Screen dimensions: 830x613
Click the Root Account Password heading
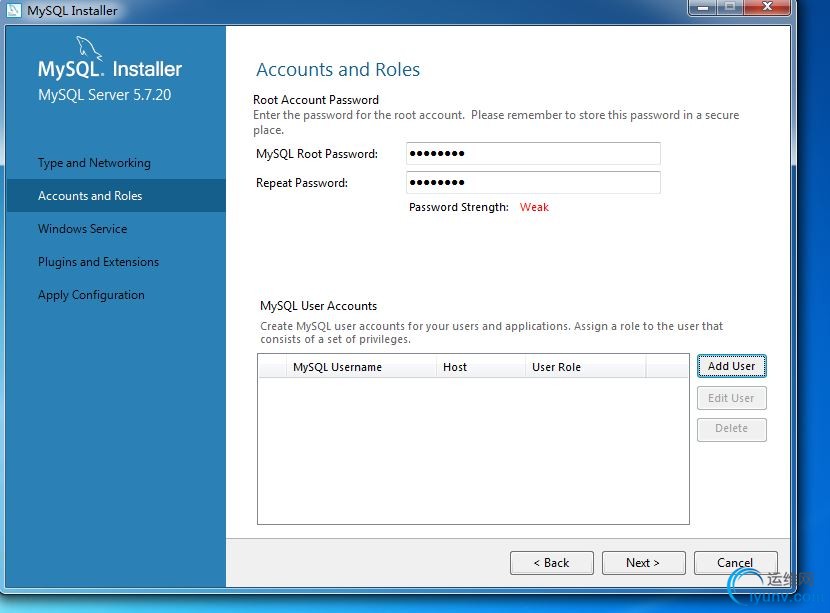[x=316, y=100]
